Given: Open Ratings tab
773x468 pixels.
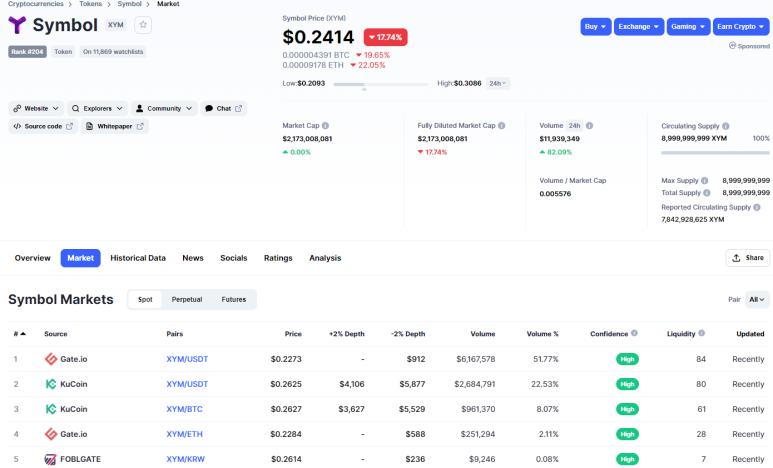Looking at the screenshot, I should tap(278, 258).
